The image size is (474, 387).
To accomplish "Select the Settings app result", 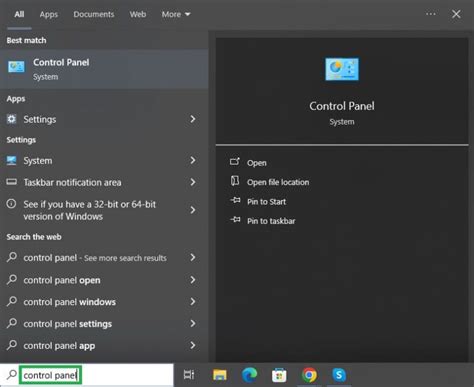I will pos(104,119).
